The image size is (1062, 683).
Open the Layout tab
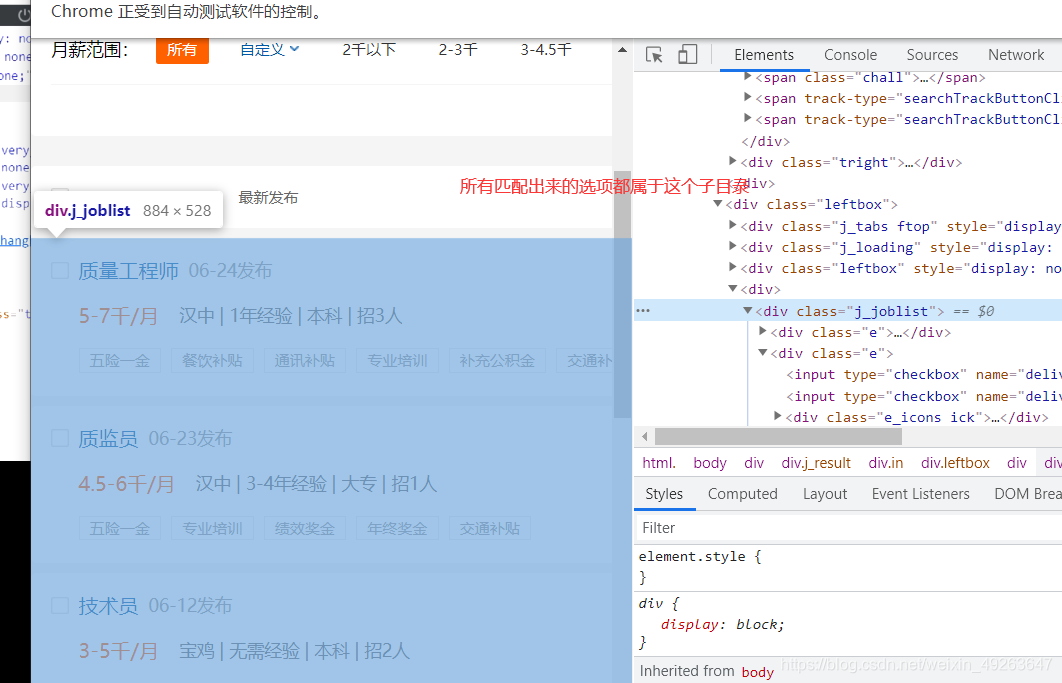[825, 494]
